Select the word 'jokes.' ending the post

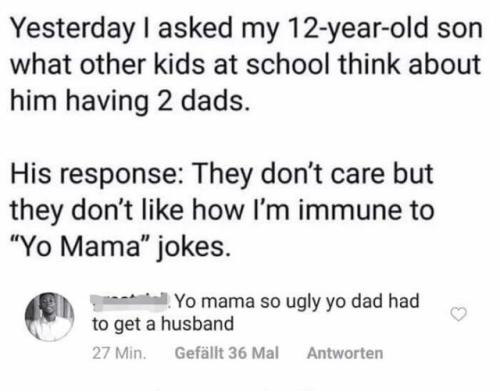193,248
